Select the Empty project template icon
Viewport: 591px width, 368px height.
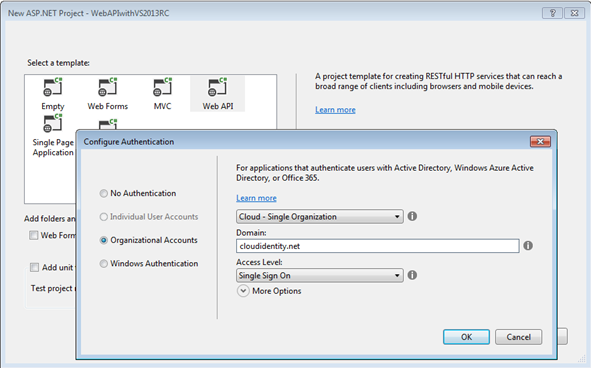[x=53, y=87]
